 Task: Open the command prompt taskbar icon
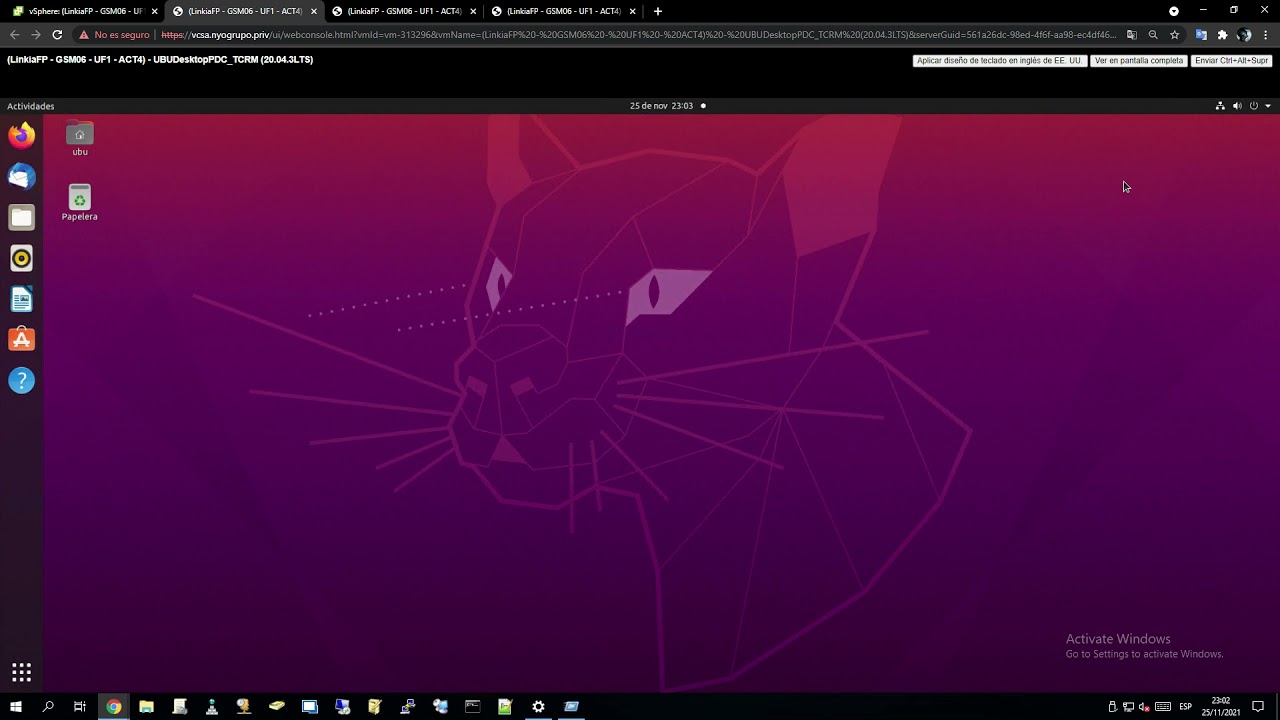click(x=473, y=707)
